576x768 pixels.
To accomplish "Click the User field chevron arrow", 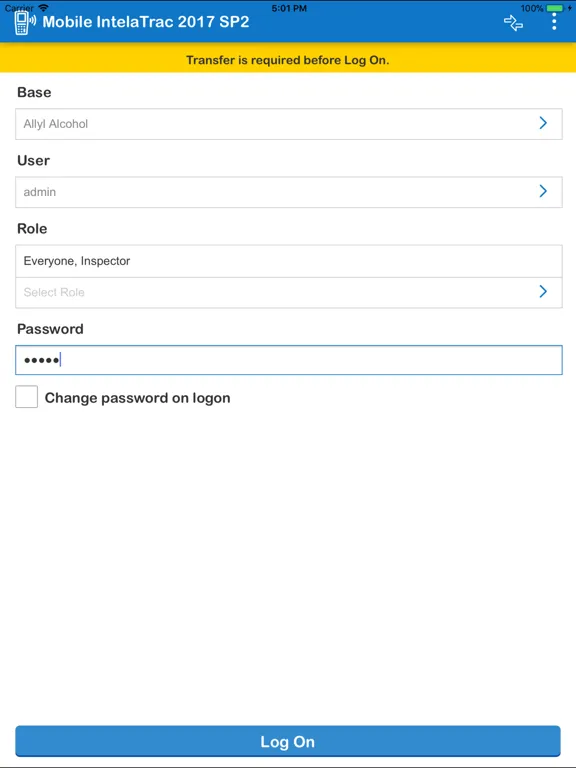I will [543, 191].
